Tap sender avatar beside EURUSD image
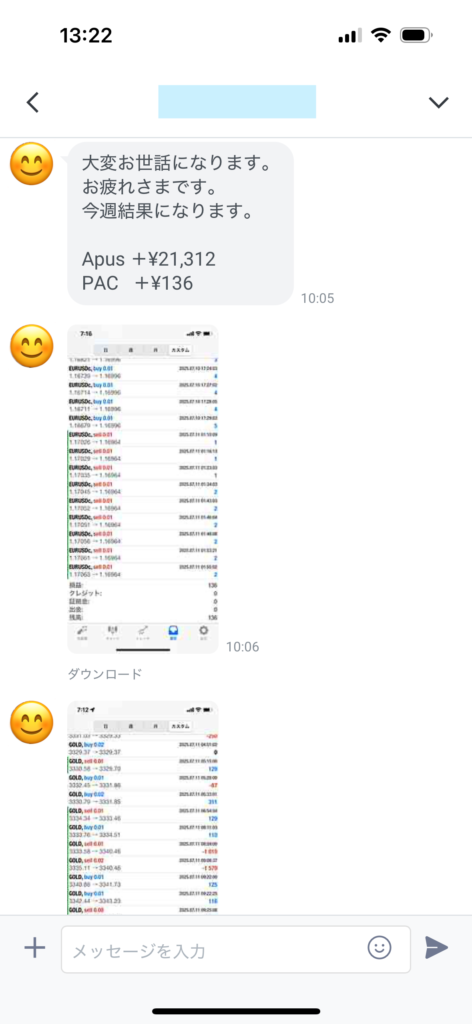Screen dimensions: 472x1024 coord(31,346)
